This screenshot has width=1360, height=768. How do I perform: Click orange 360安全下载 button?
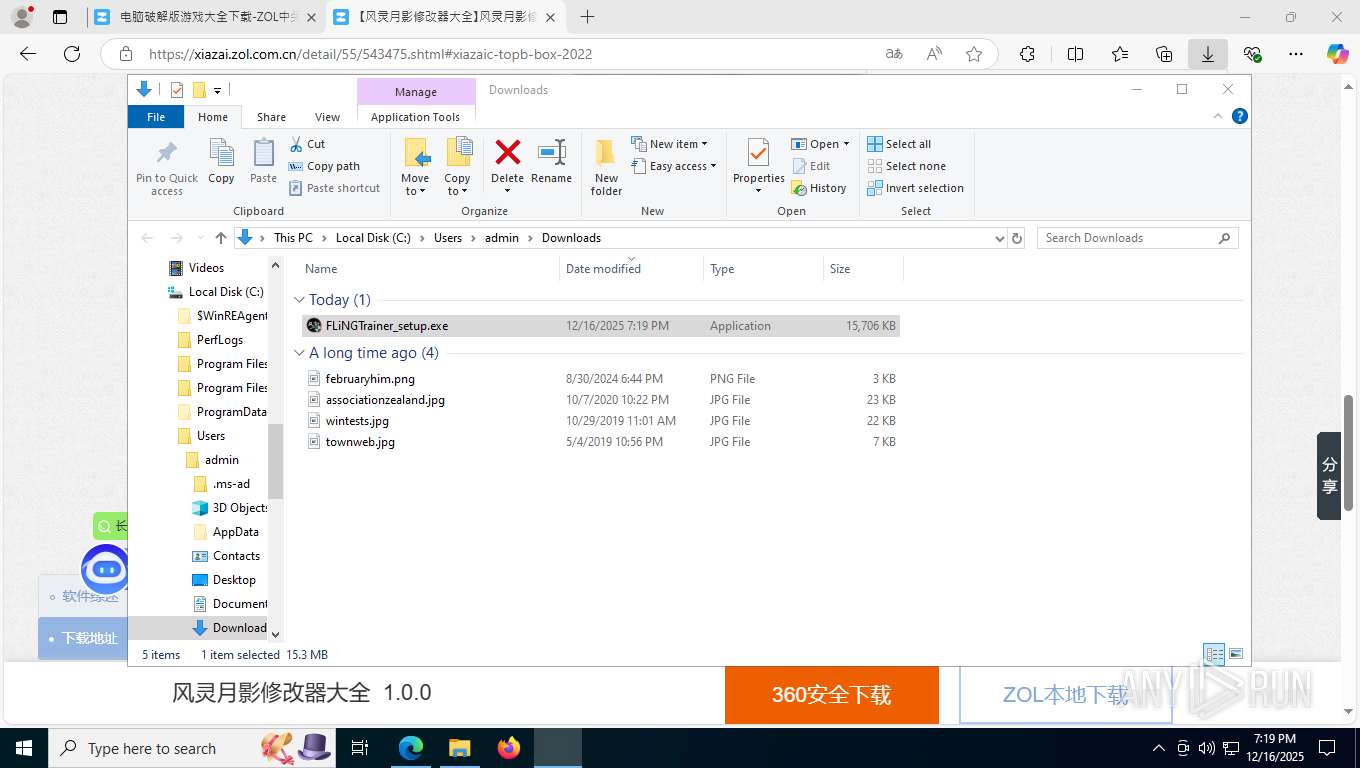[832, 695]
